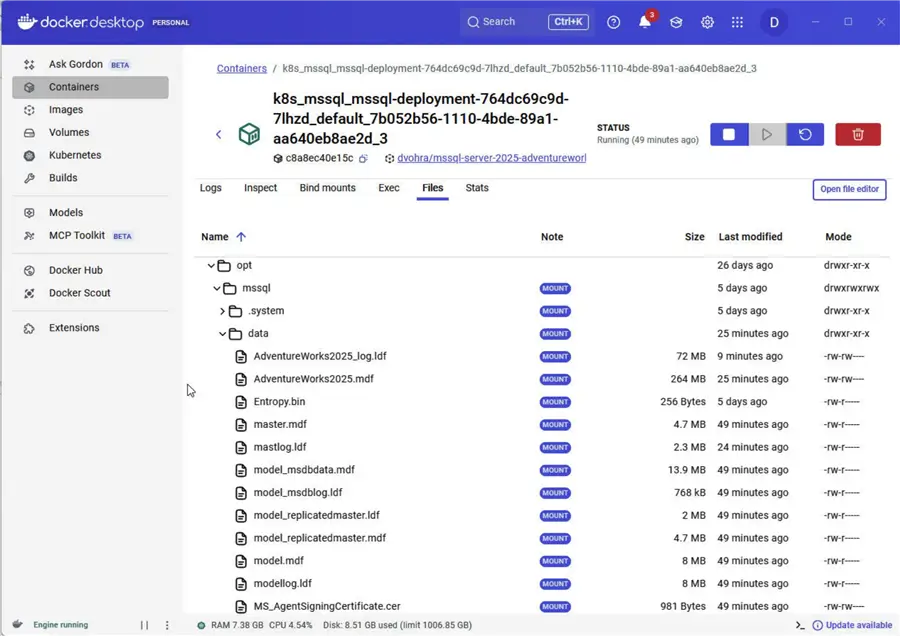Image resolution: width=900 pixels, height=636 pixels.
Task: Open the apps grid icon
Action: 738,22
